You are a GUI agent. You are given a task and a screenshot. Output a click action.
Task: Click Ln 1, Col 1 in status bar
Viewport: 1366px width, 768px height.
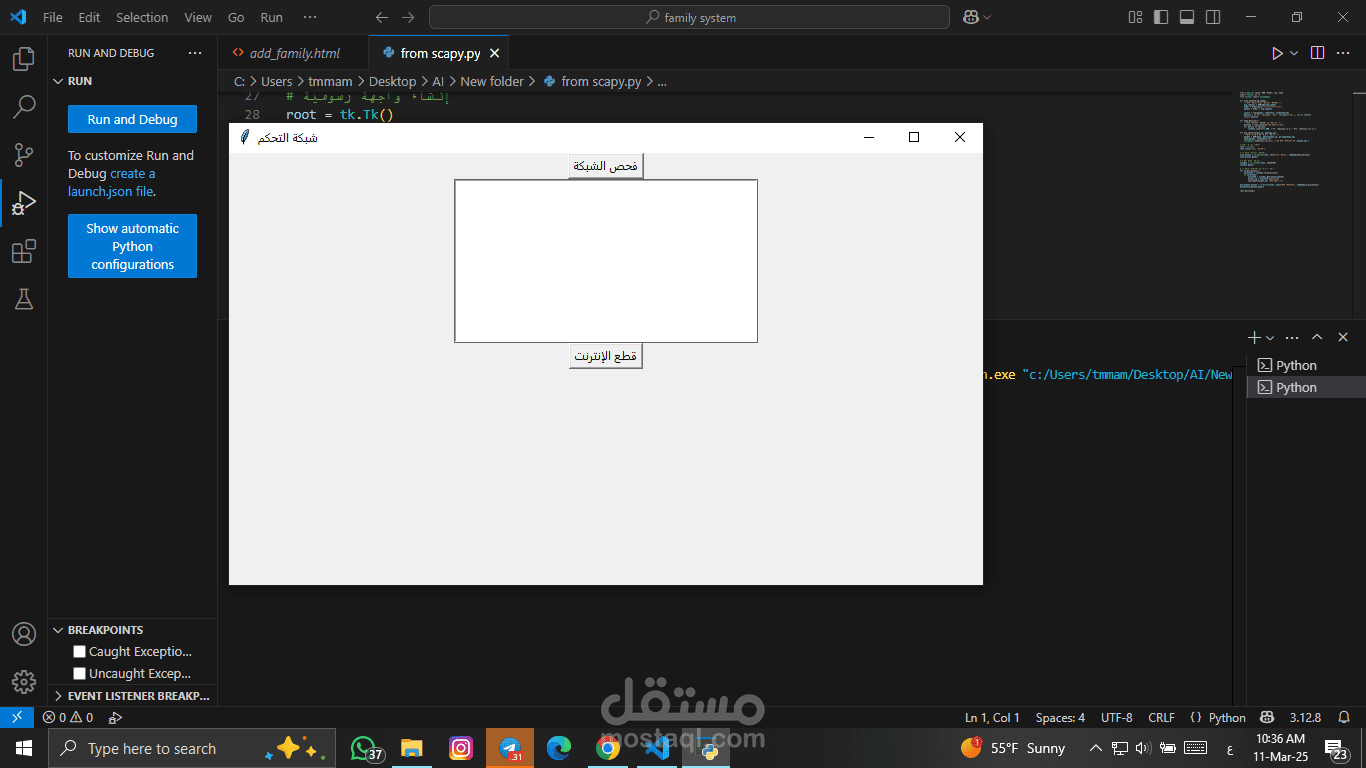992,717
